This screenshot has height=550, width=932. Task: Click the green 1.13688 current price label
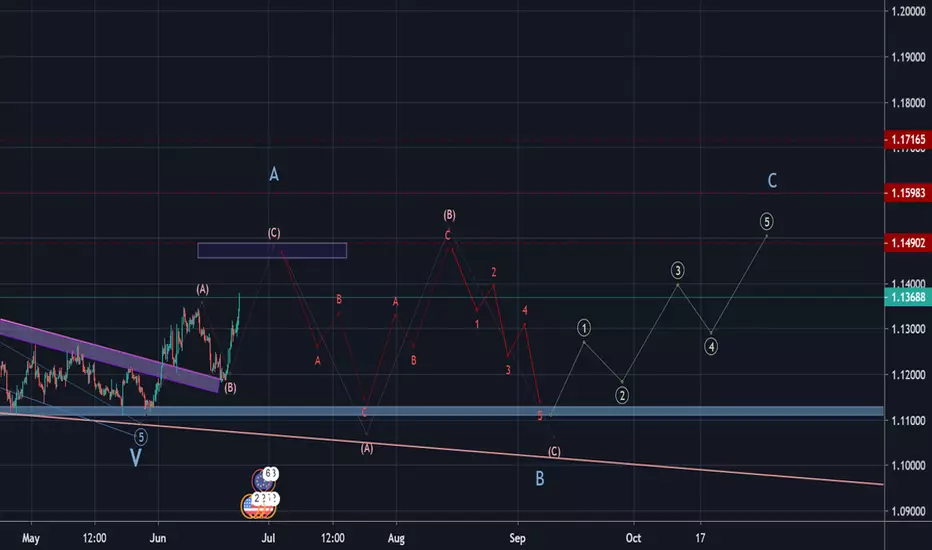click(x=908, y=297)
